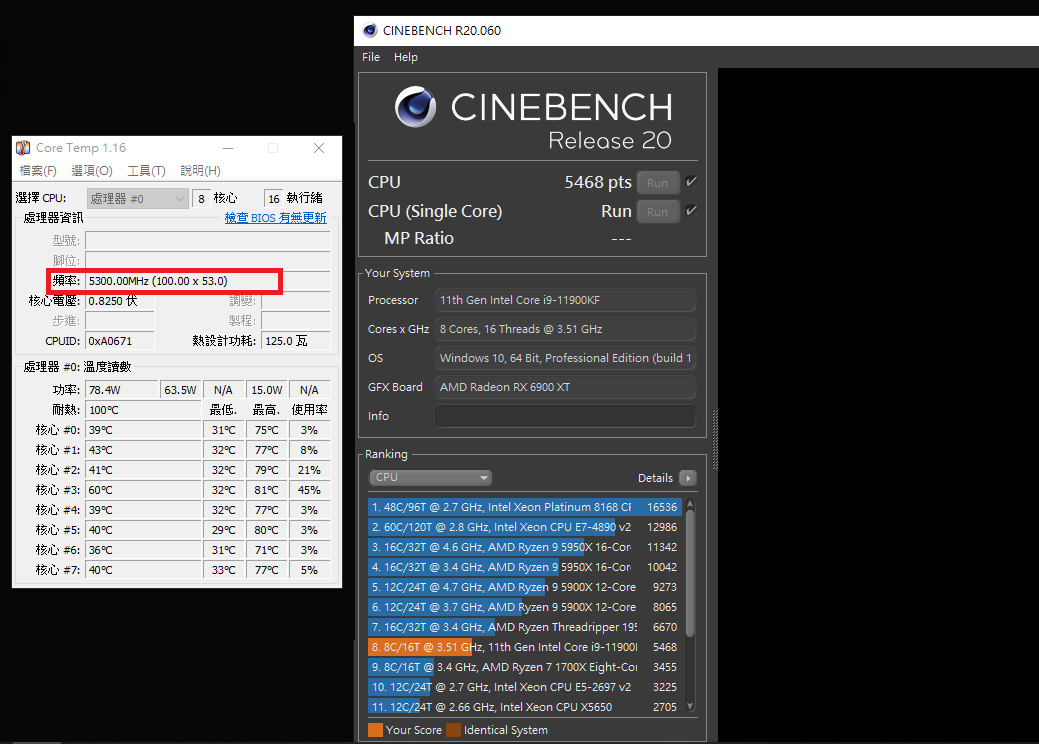Click 核心 #3 temperature 60°C

click(x=101, y=490)
